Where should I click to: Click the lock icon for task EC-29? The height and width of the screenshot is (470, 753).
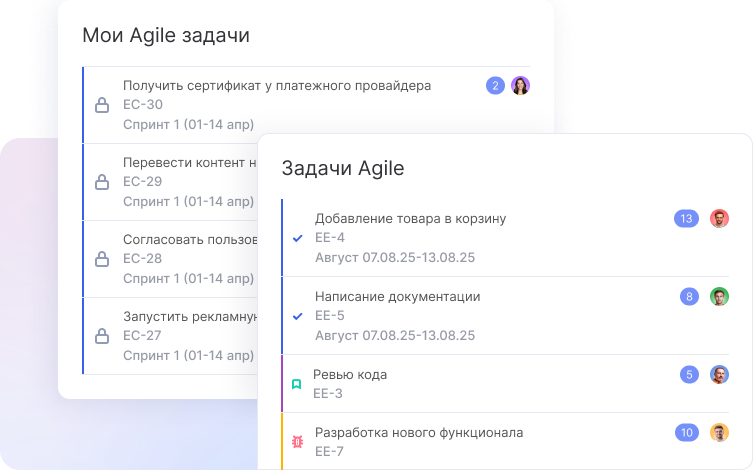(x=102, y=182)
